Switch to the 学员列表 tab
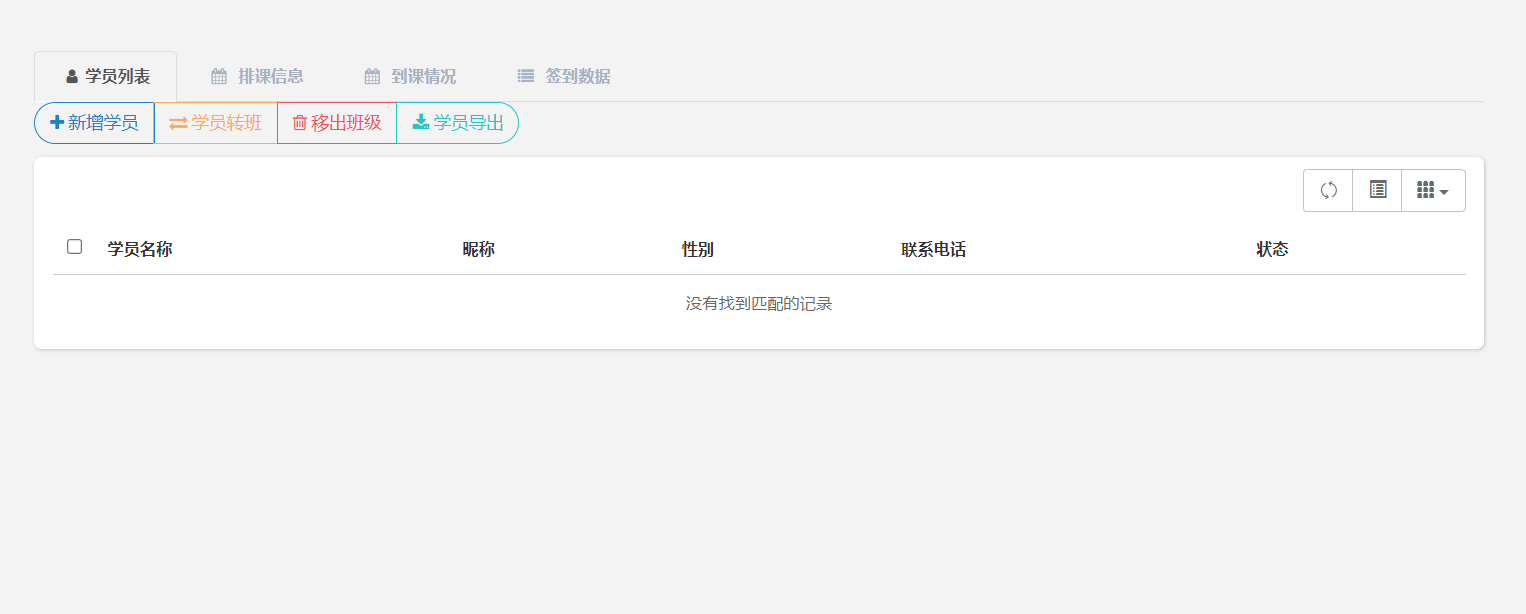 tap(106, 76)
